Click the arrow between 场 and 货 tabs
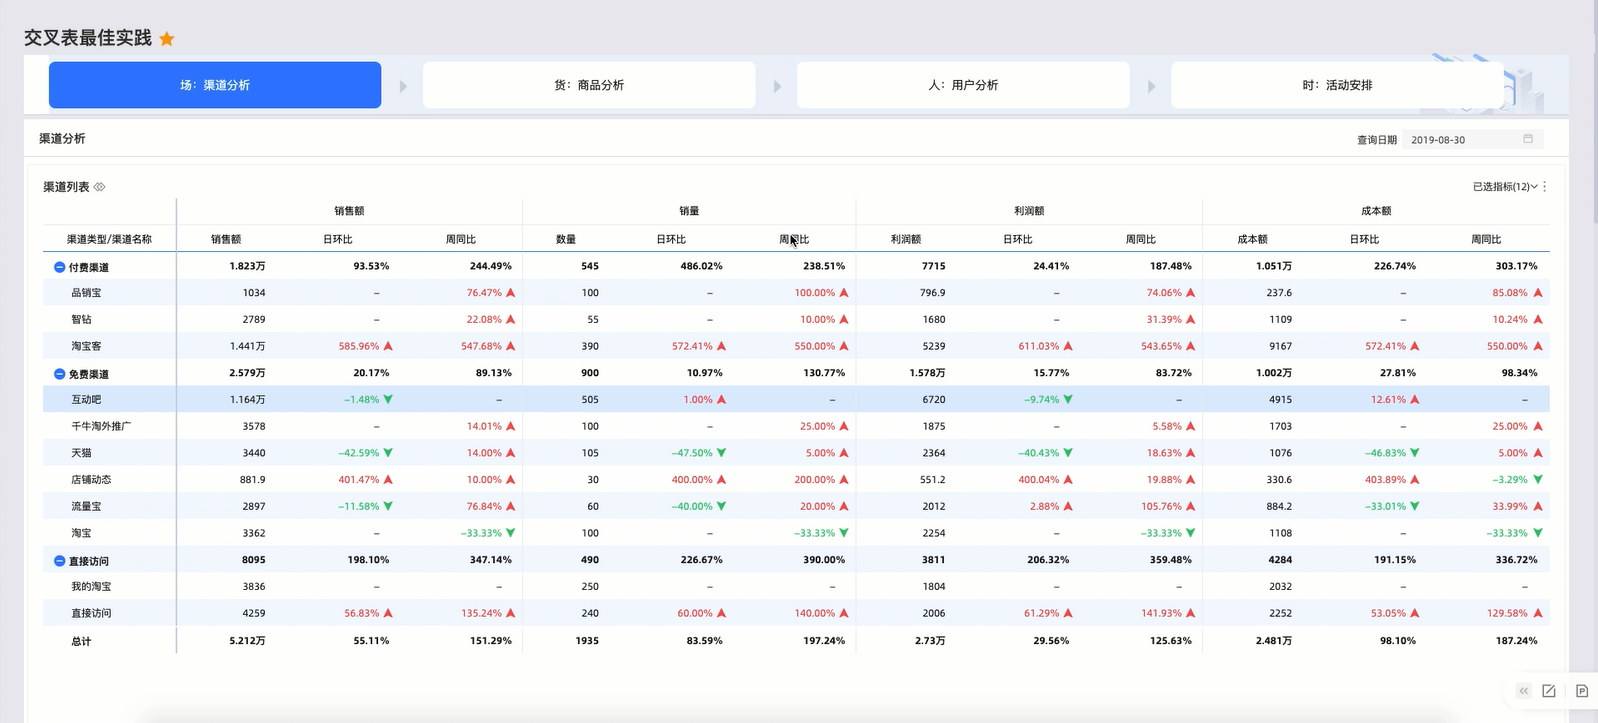1598x723 pixels. [403, 86]
